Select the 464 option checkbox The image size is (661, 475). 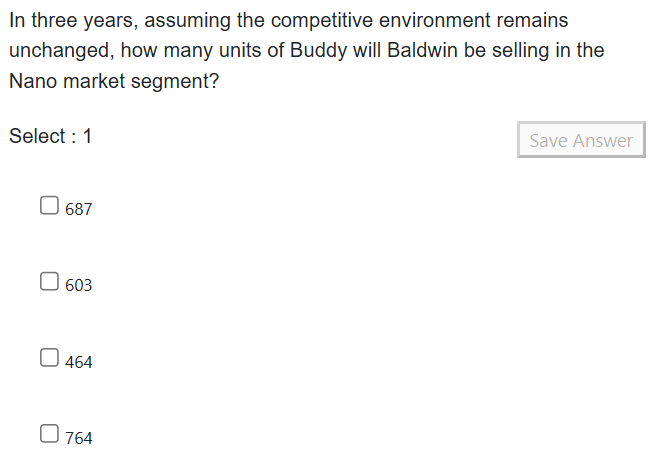49,358
